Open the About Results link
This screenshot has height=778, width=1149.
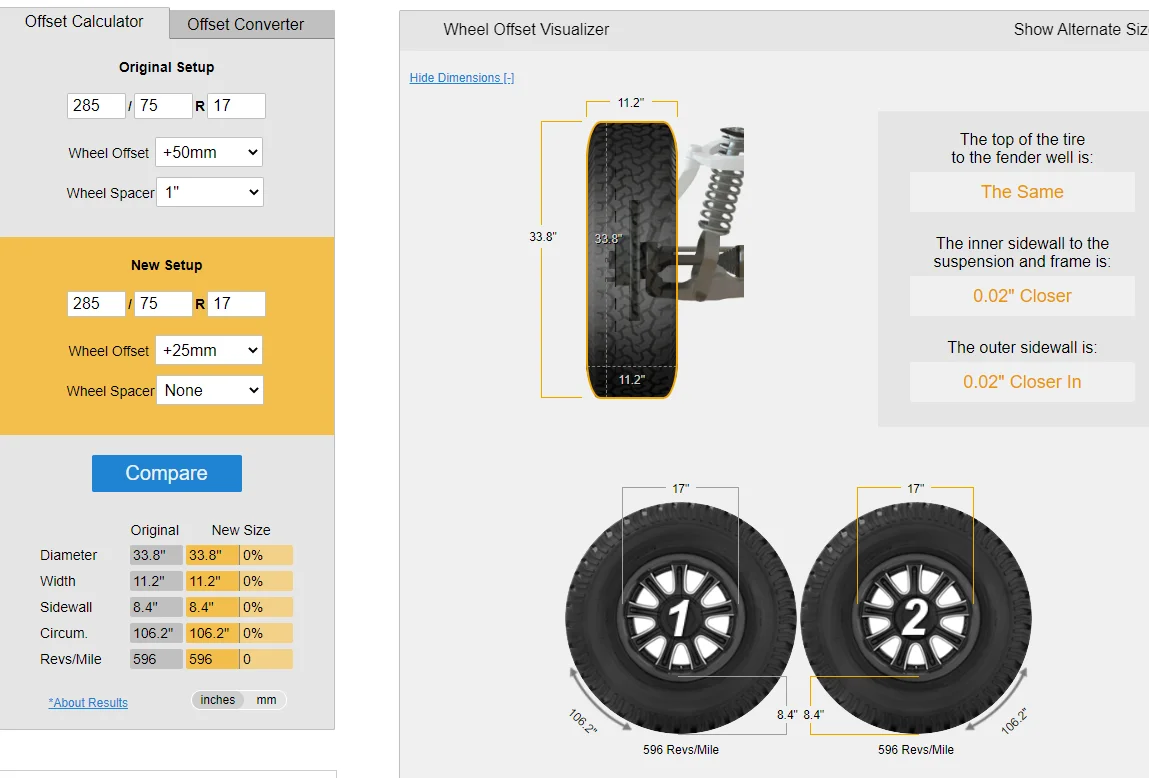88,703
